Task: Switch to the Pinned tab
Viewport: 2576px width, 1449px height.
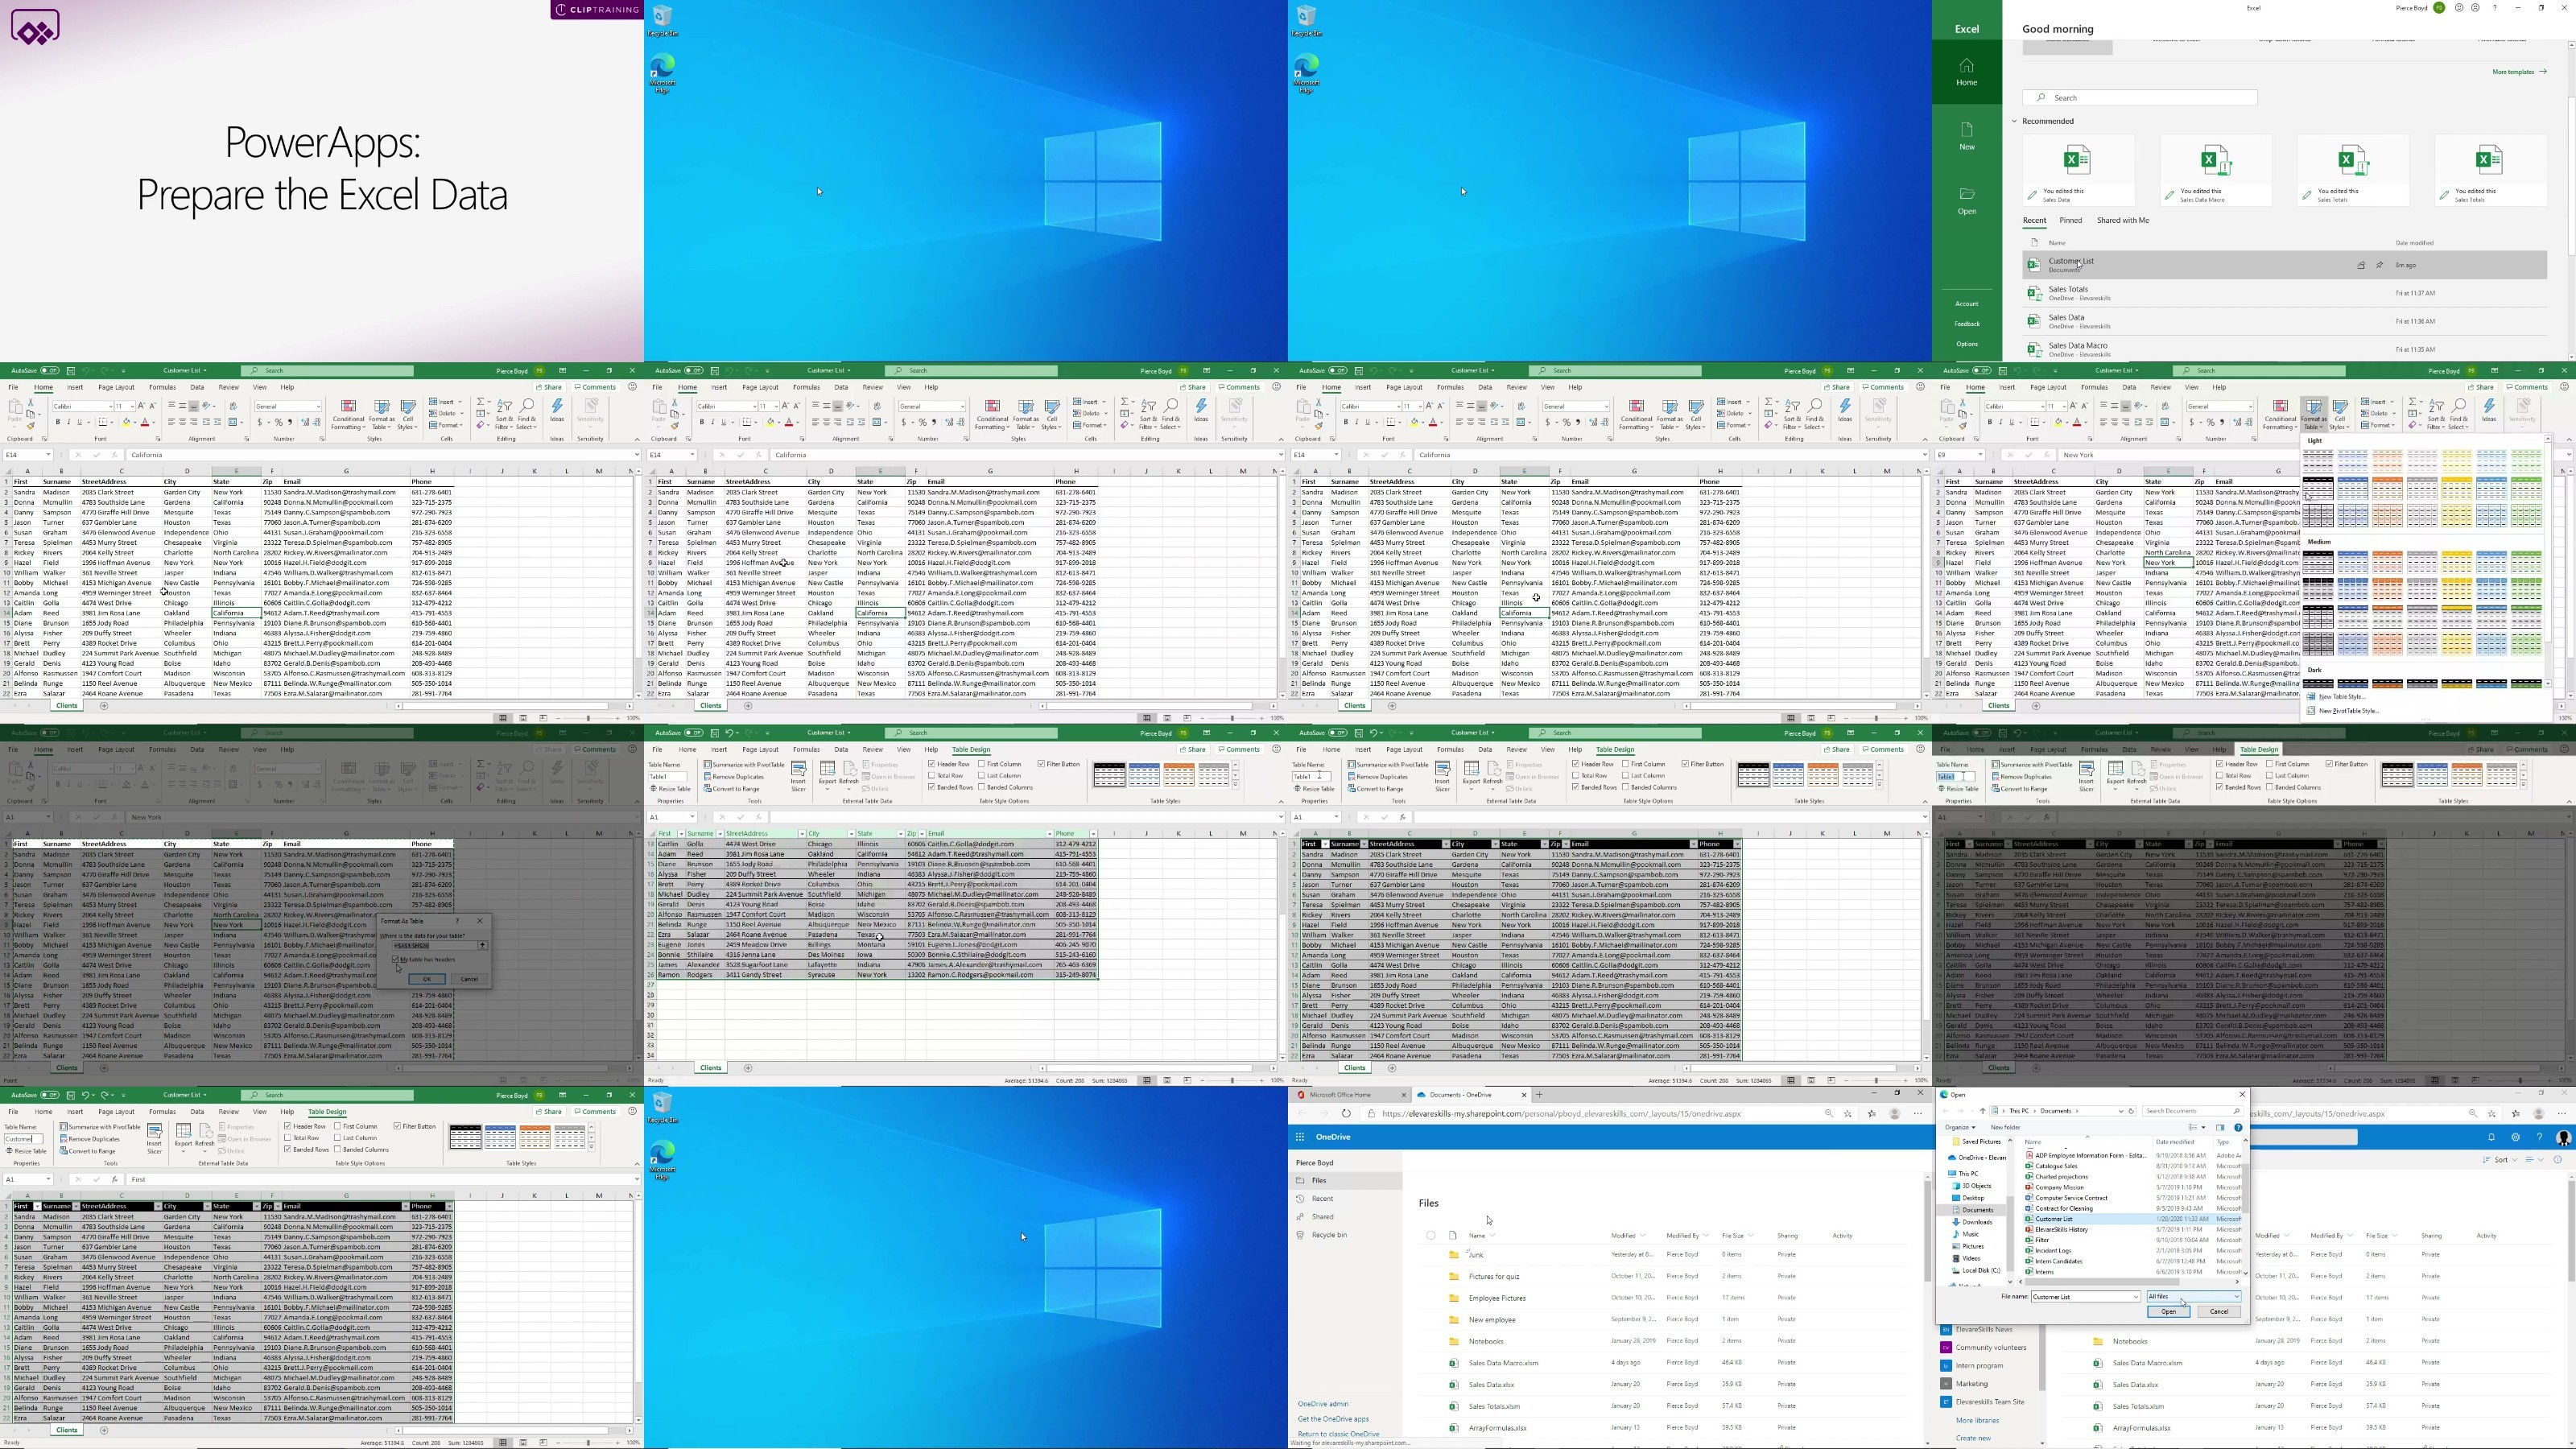Action: (x=2070, y=221)
